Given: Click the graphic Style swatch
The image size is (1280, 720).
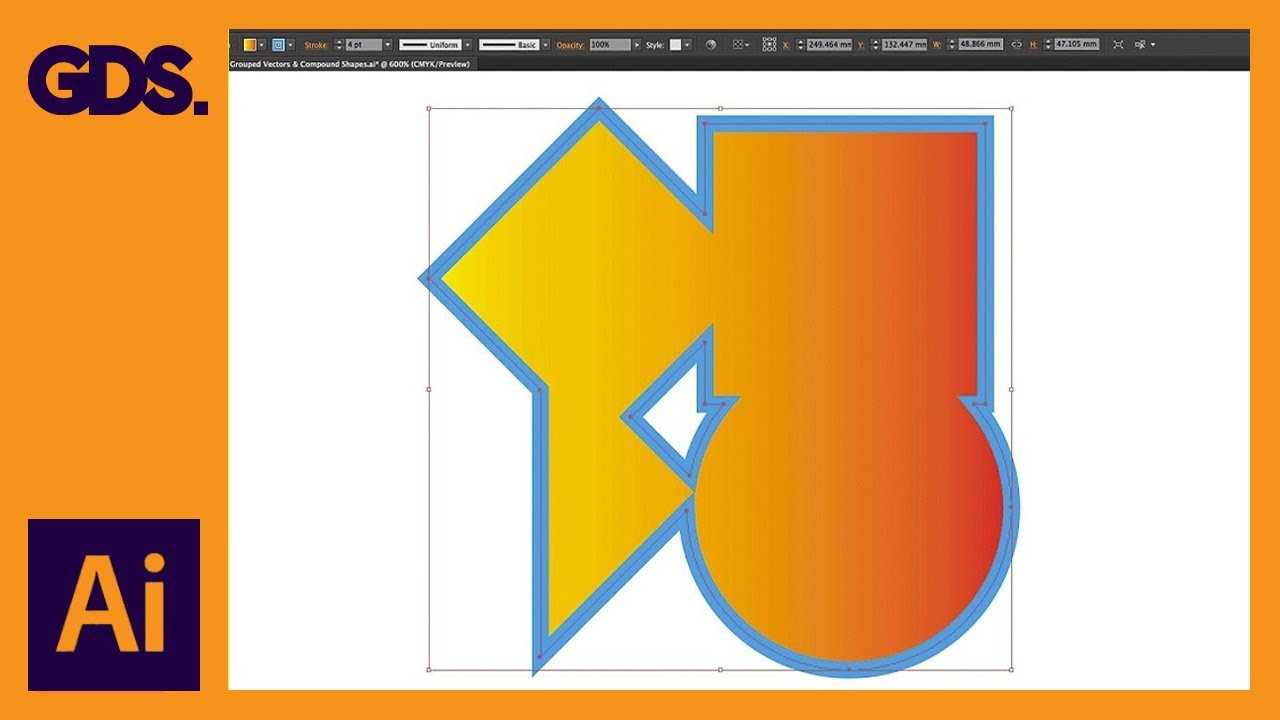Looking at the screenshot, I should (x=675, y=45).
